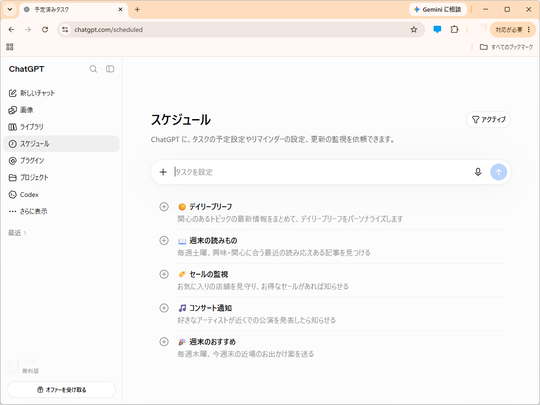
Task: Open the browser extensions puzzle icon
Action: (454, 30)
